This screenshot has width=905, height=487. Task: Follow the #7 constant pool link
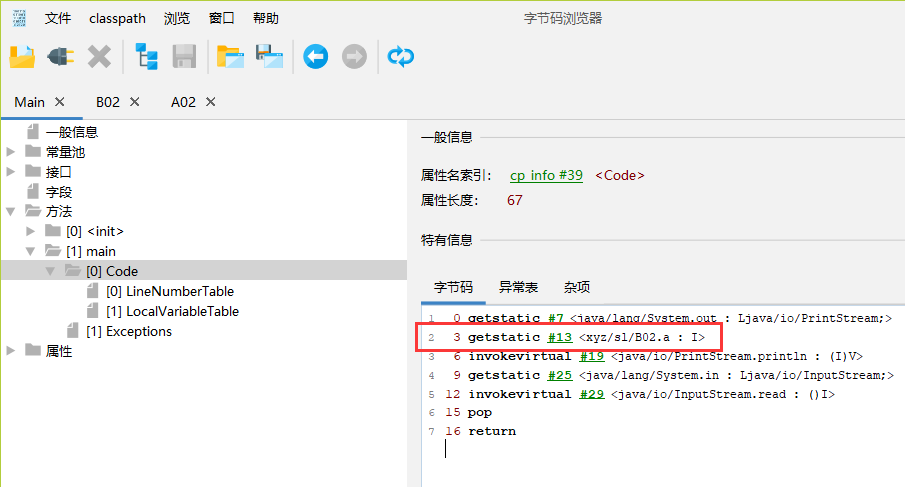click(x=556, y=318)
